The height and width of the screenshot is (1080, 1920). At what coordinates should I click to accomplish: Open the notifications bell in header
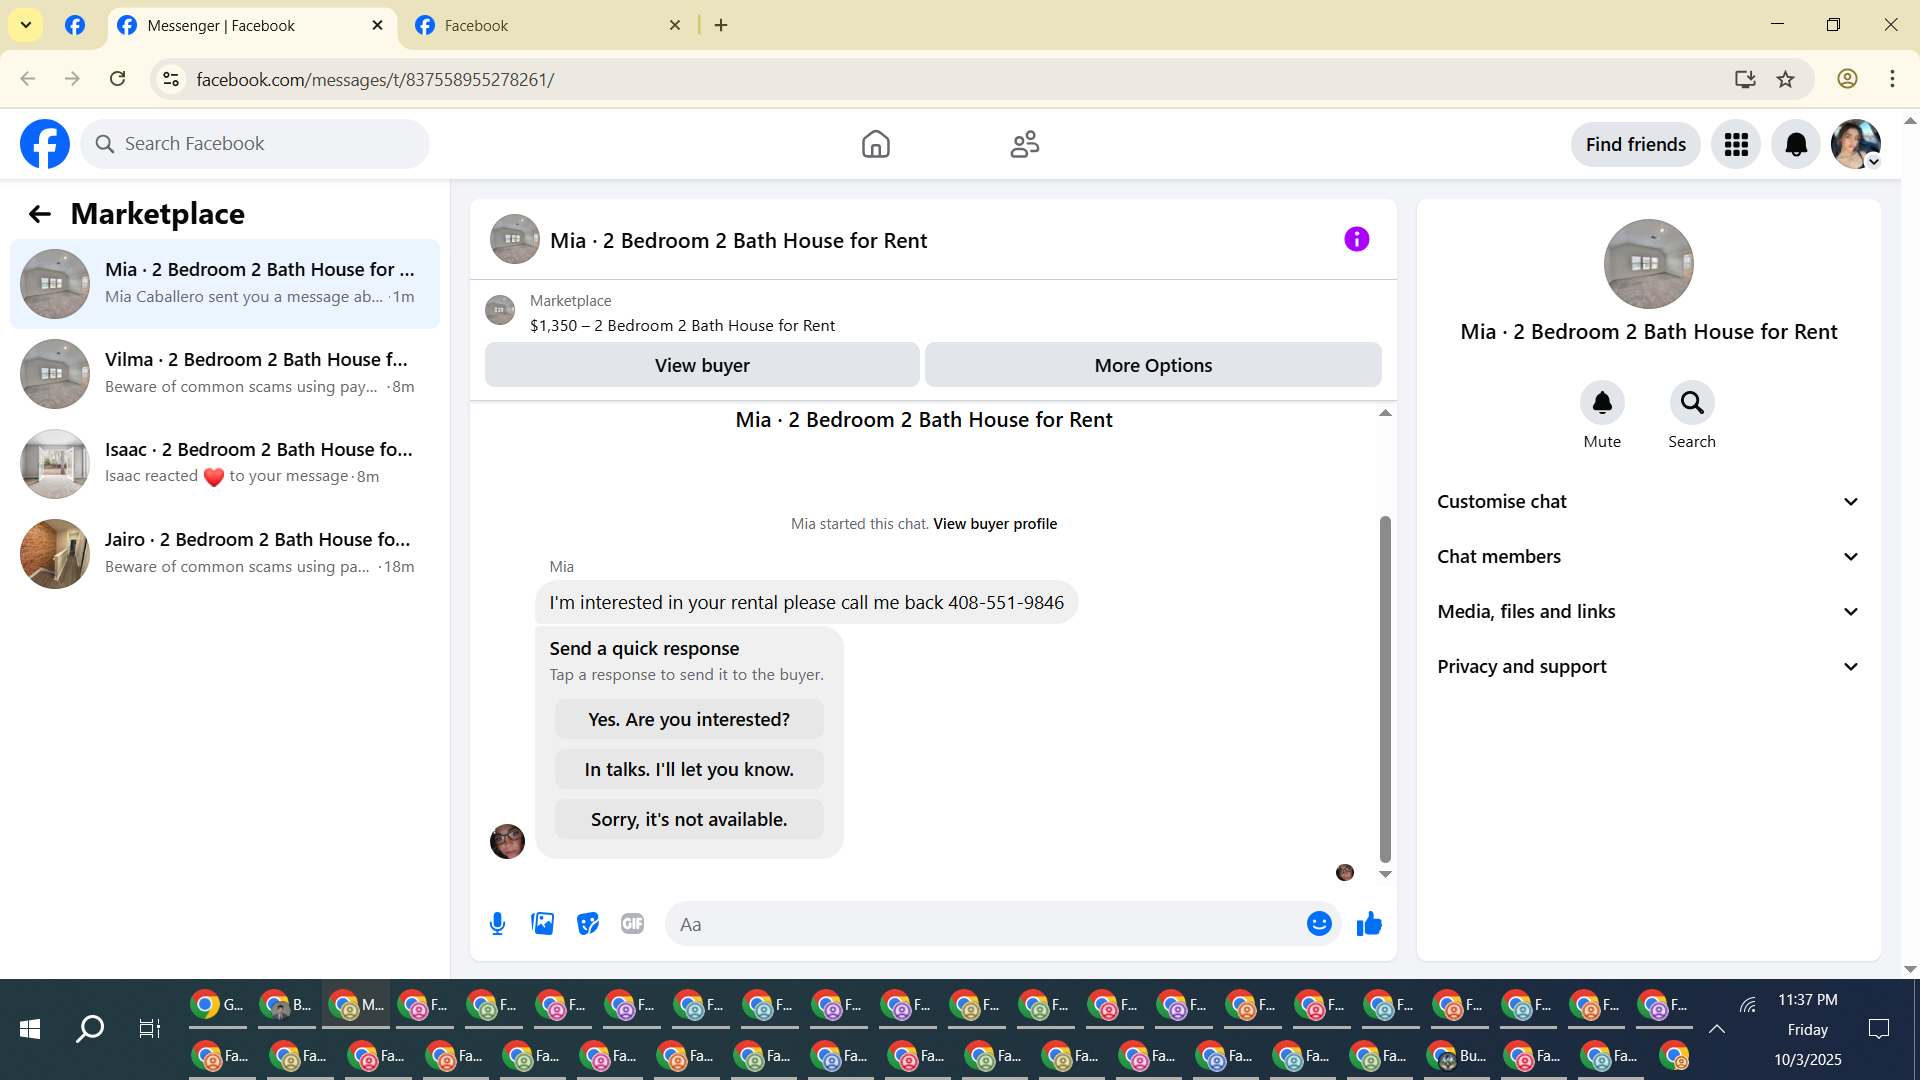click(1796, 145)
